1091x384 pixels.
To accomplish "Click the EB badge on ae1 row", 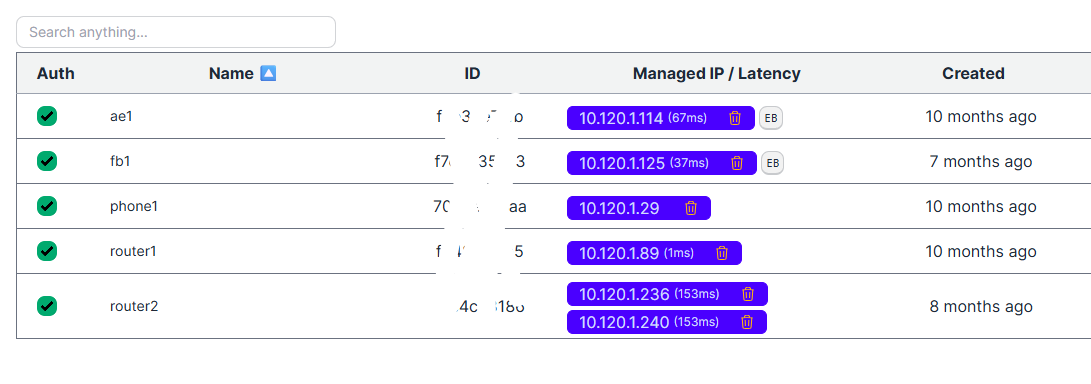I will (771, 118).
